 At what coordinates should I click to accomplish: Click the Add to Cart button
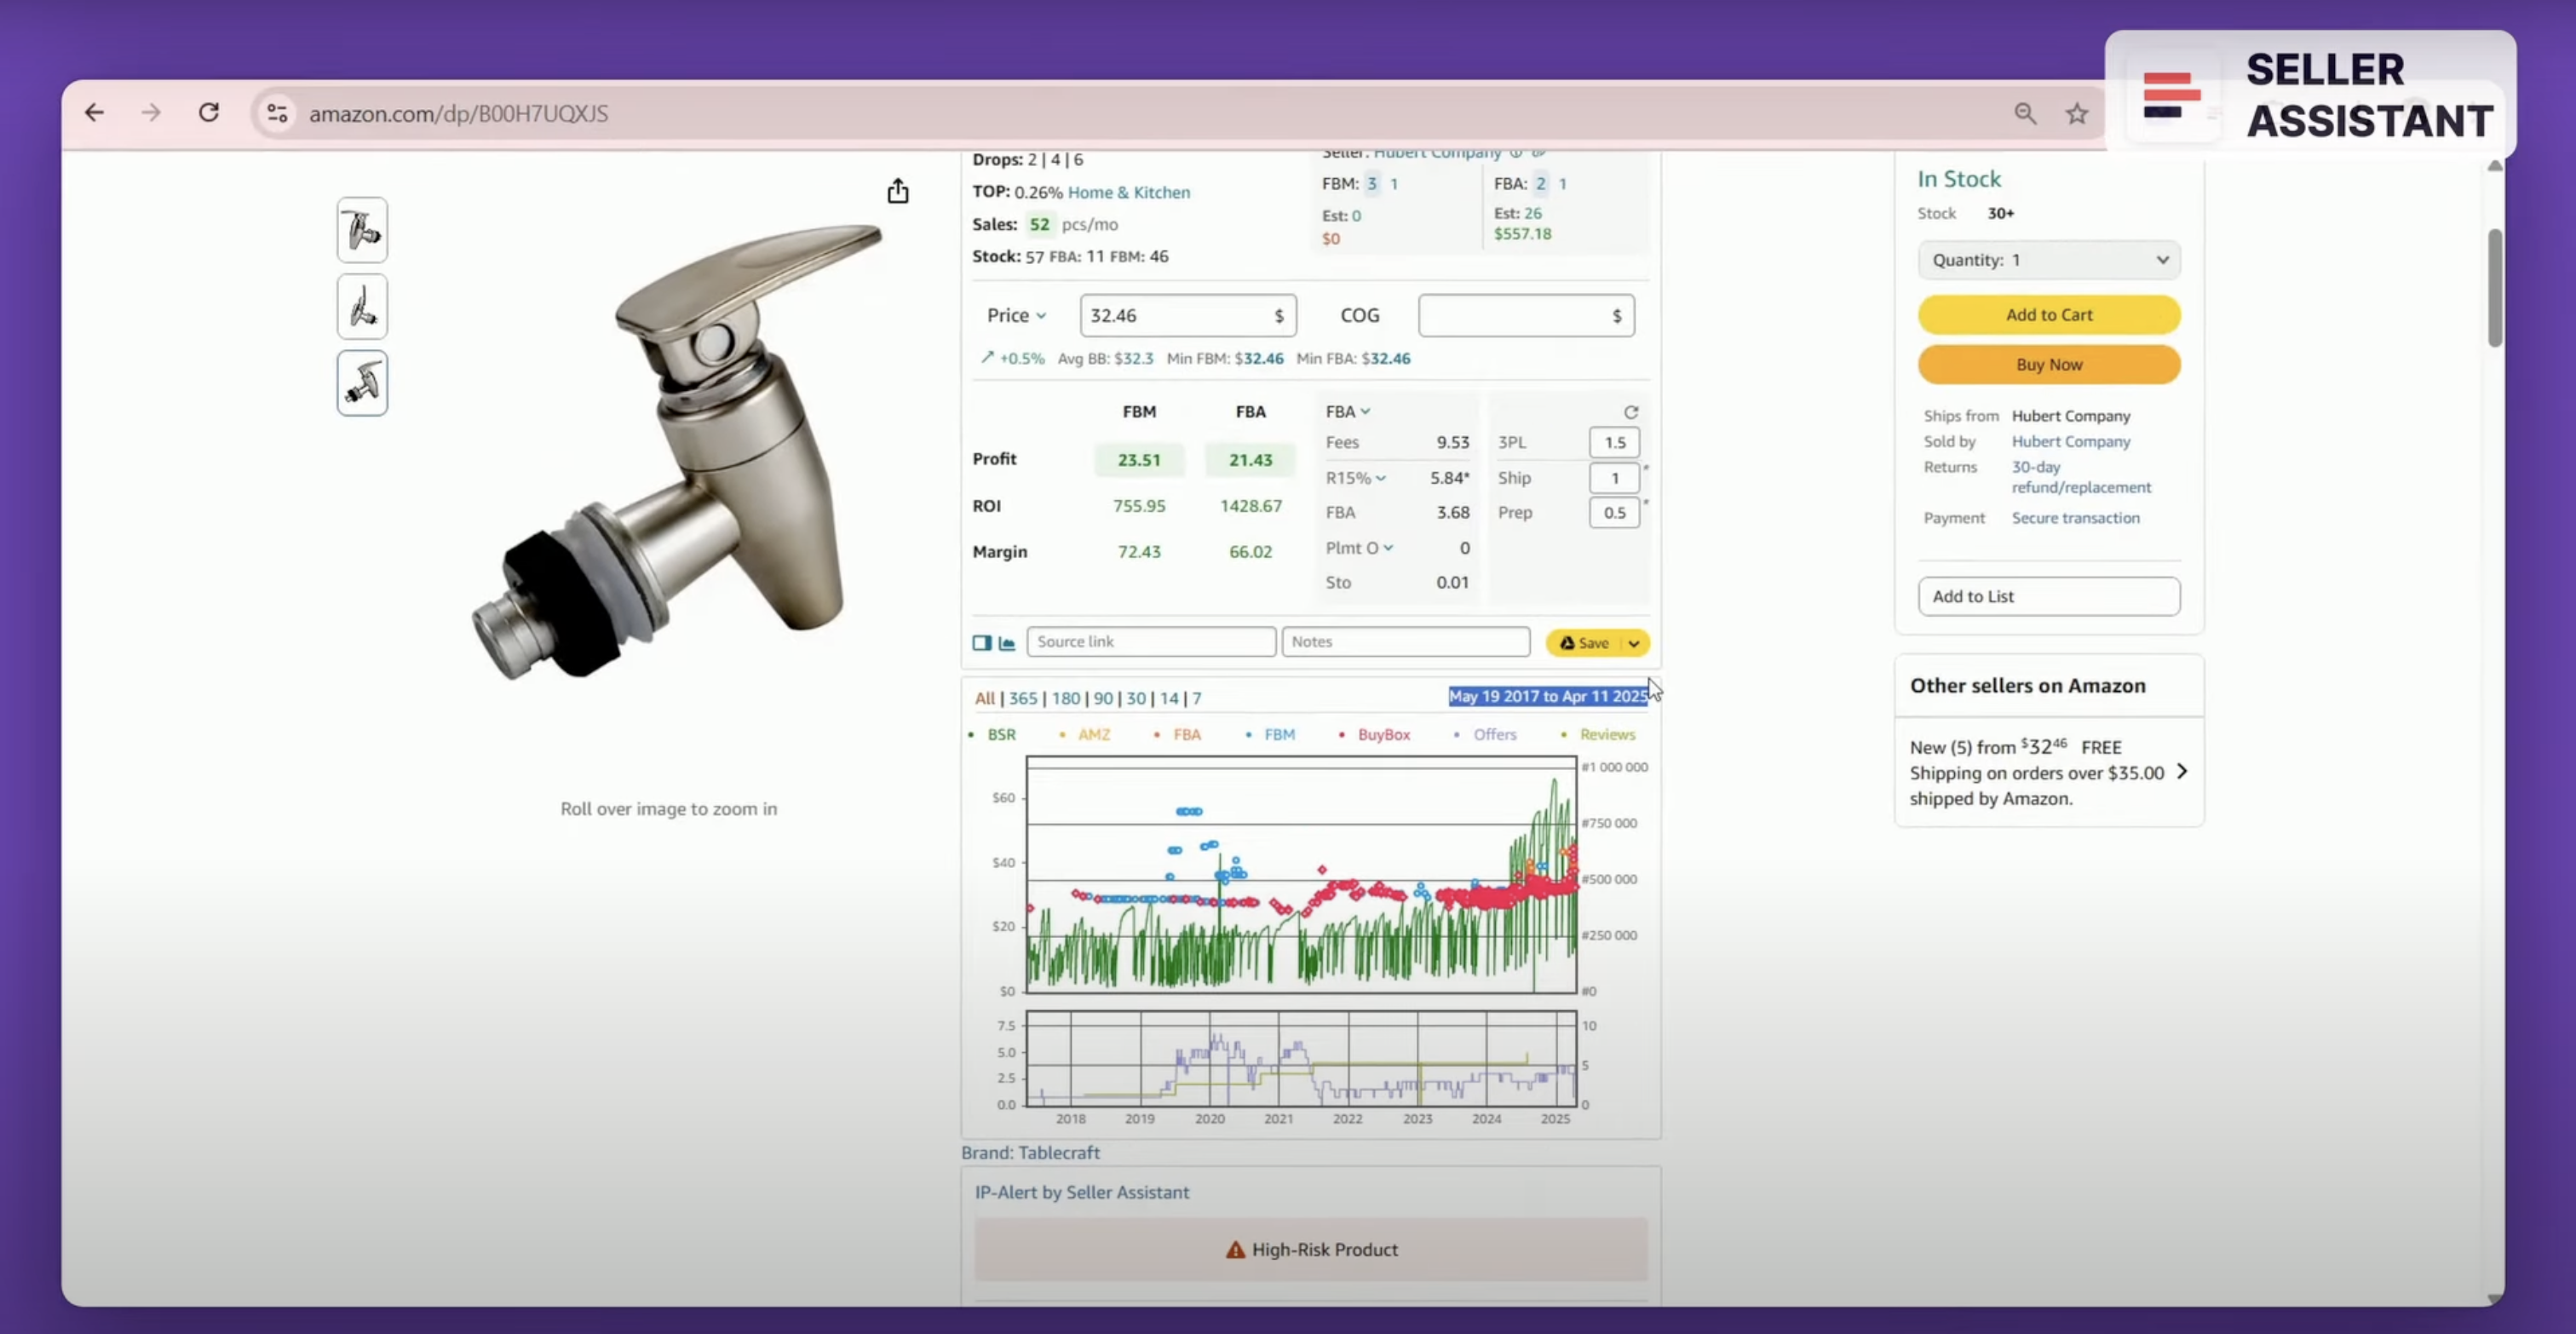point(2048,314)
